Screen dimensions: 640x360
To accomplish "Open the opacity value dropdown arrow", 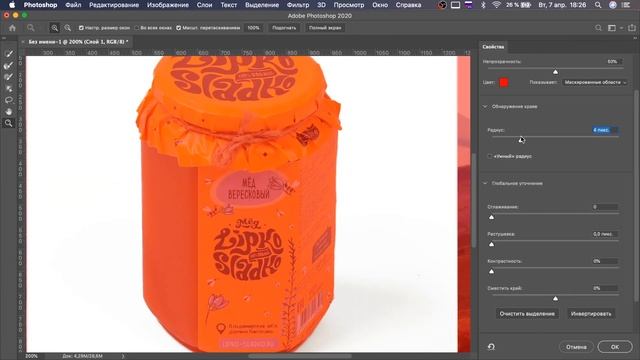I will pos(621,62).
